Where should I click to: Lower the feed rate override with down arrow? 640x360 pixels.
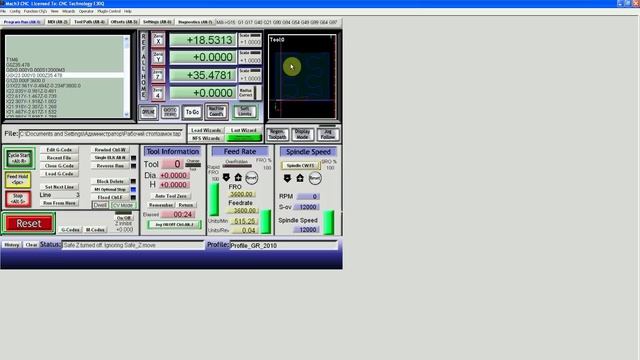(x=226, y=178)
